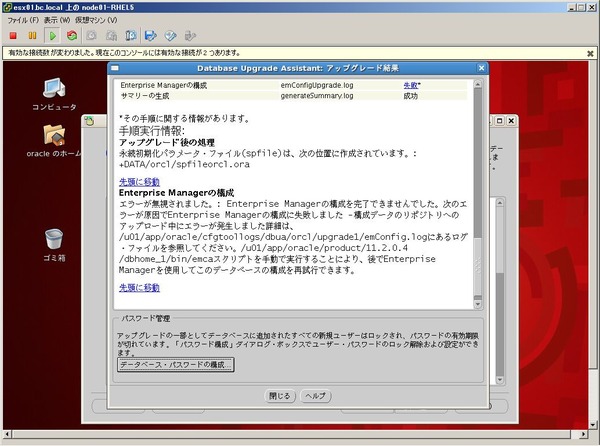Open the 仮想マシン (V) menu
This screenshot has height=446, width=600.
tap(96, 20)
